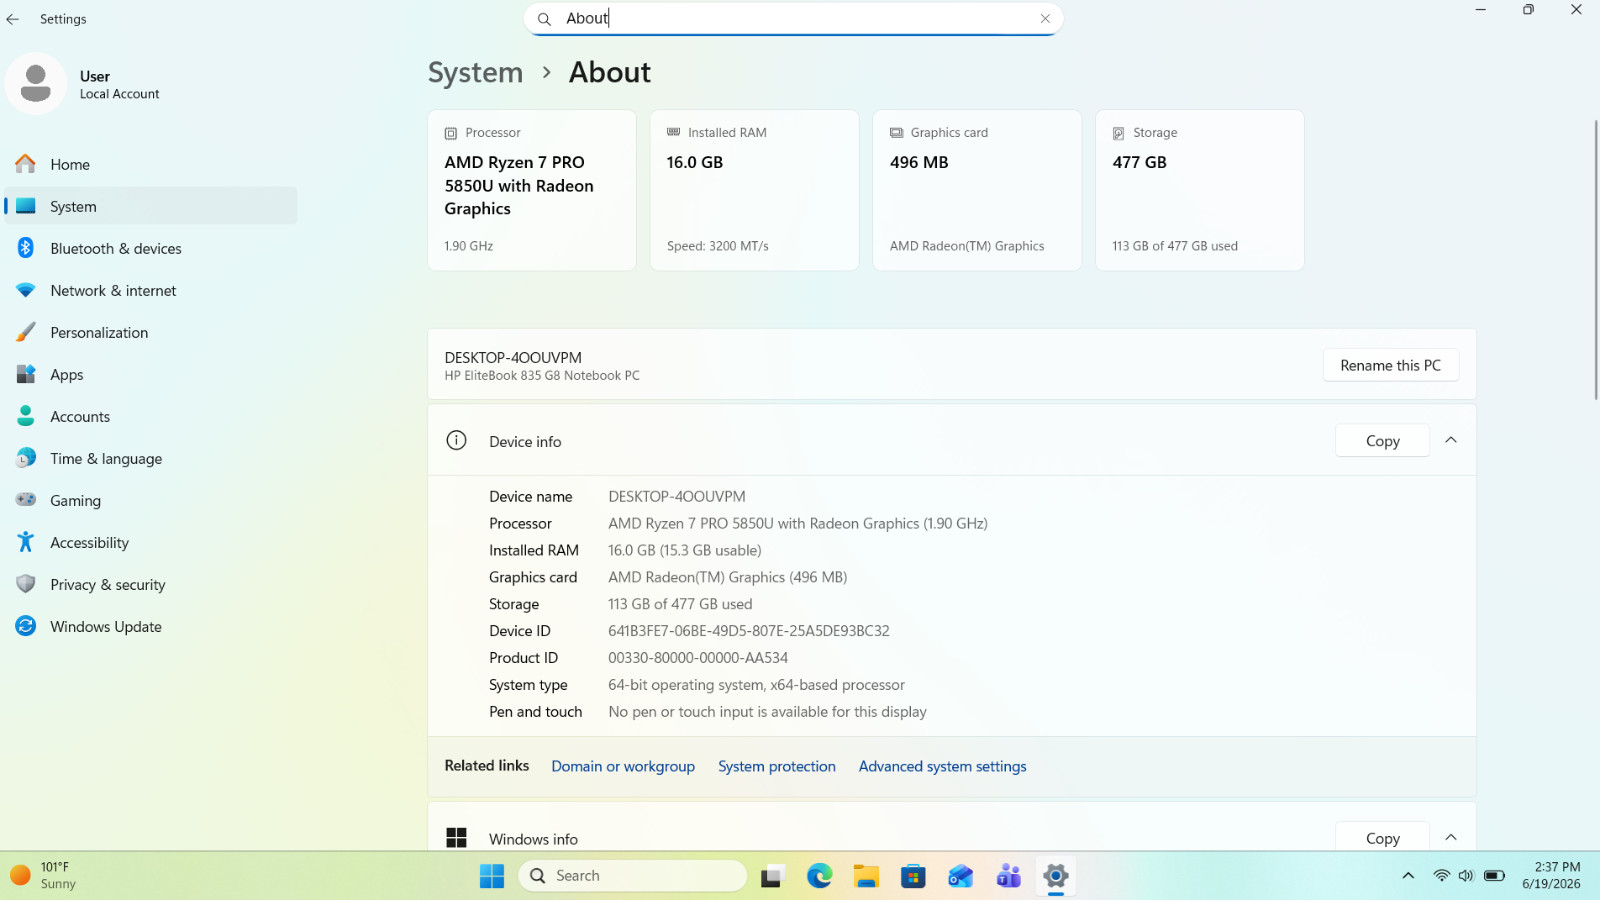Click the vertical scrollbar thumb
The width and height of the screenshot is (1600, 900).
[1595, 260]
